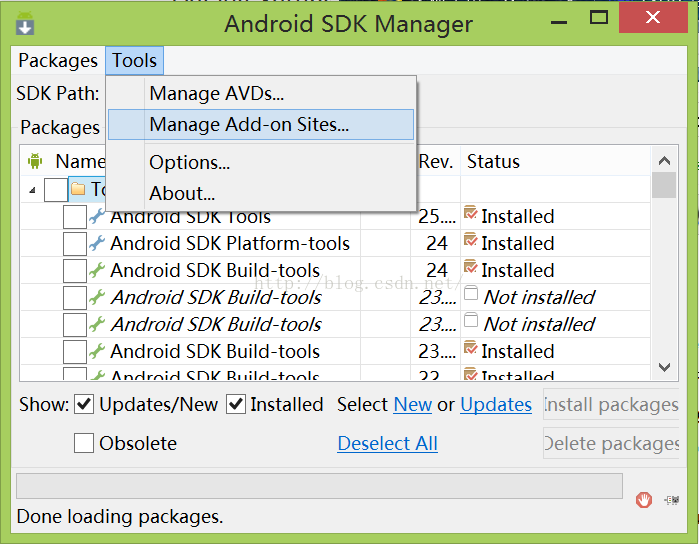Image resolution: width=699 pixels, height=544 pixels.
Task: Click installed status icon for Android SDK Platform-tools
Action: (470, 241)
